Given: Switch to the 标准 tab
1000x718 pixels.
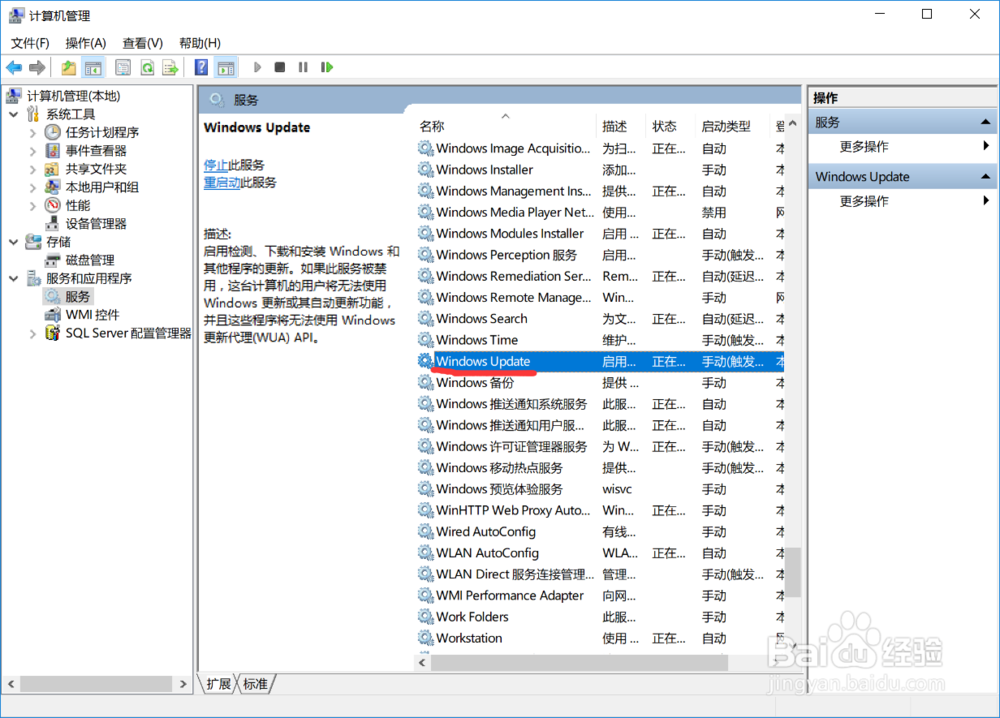Looking at the screenshot, I should [256, 684].
